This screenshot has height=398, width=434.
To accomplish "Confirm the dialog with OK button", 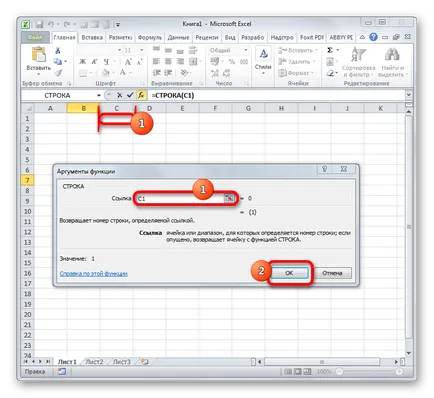I will point(289,273).
